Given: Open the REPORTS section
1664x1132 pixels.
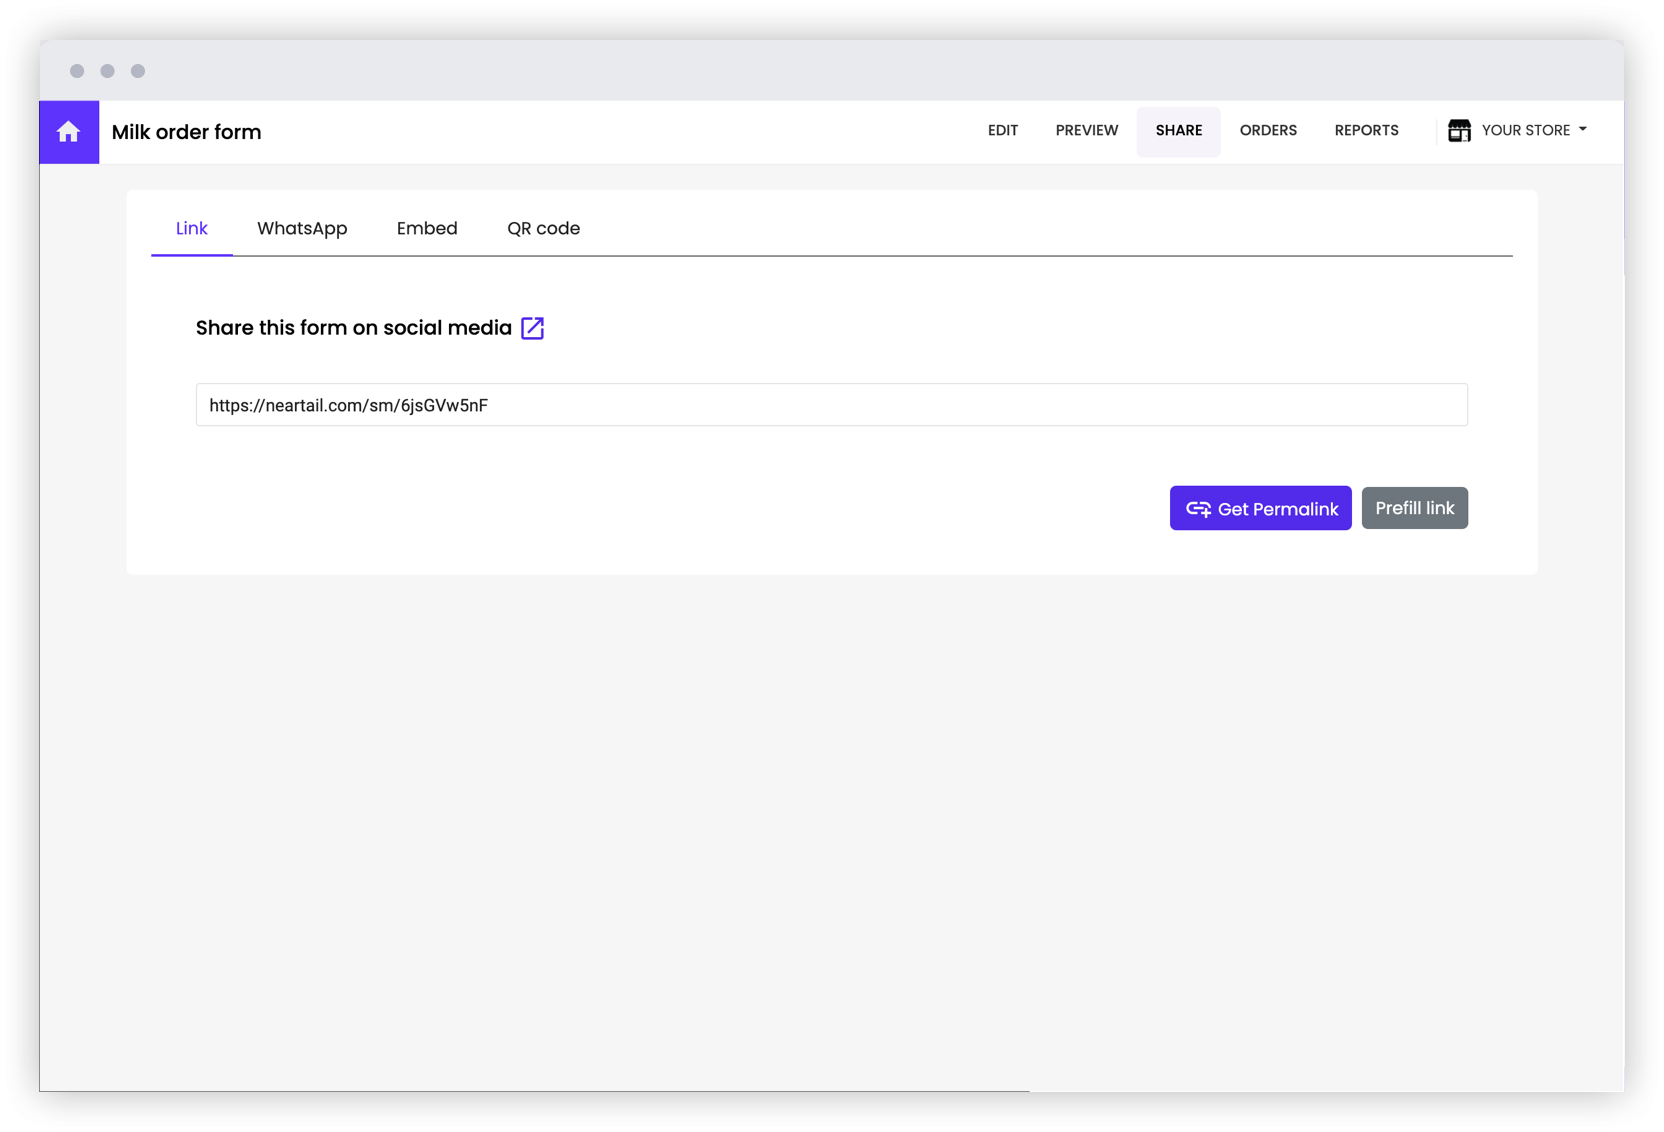Looking at the screenshot, I should click(x=1366, y=130).
